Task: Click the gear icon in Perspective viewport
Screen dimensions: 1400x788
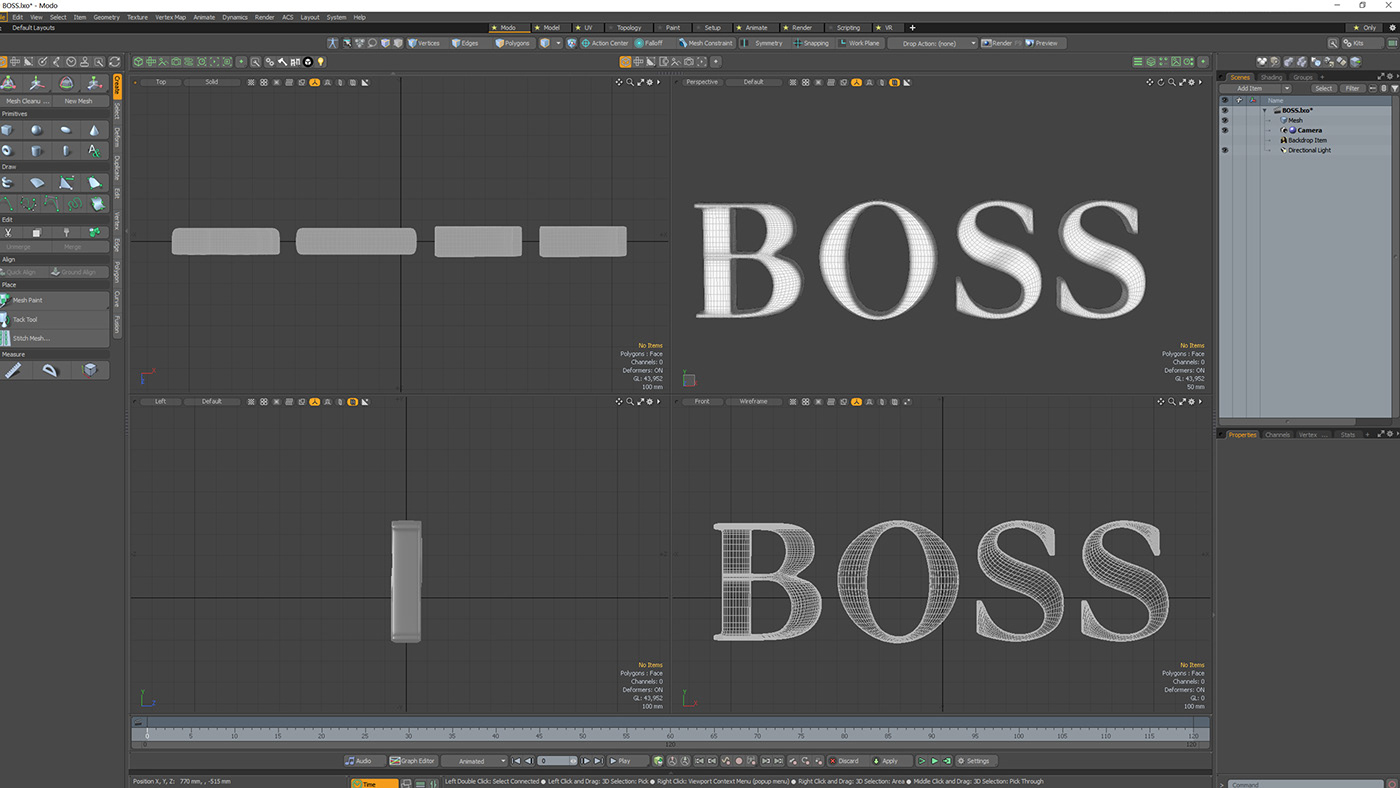Action: [x=1192, y=82]
